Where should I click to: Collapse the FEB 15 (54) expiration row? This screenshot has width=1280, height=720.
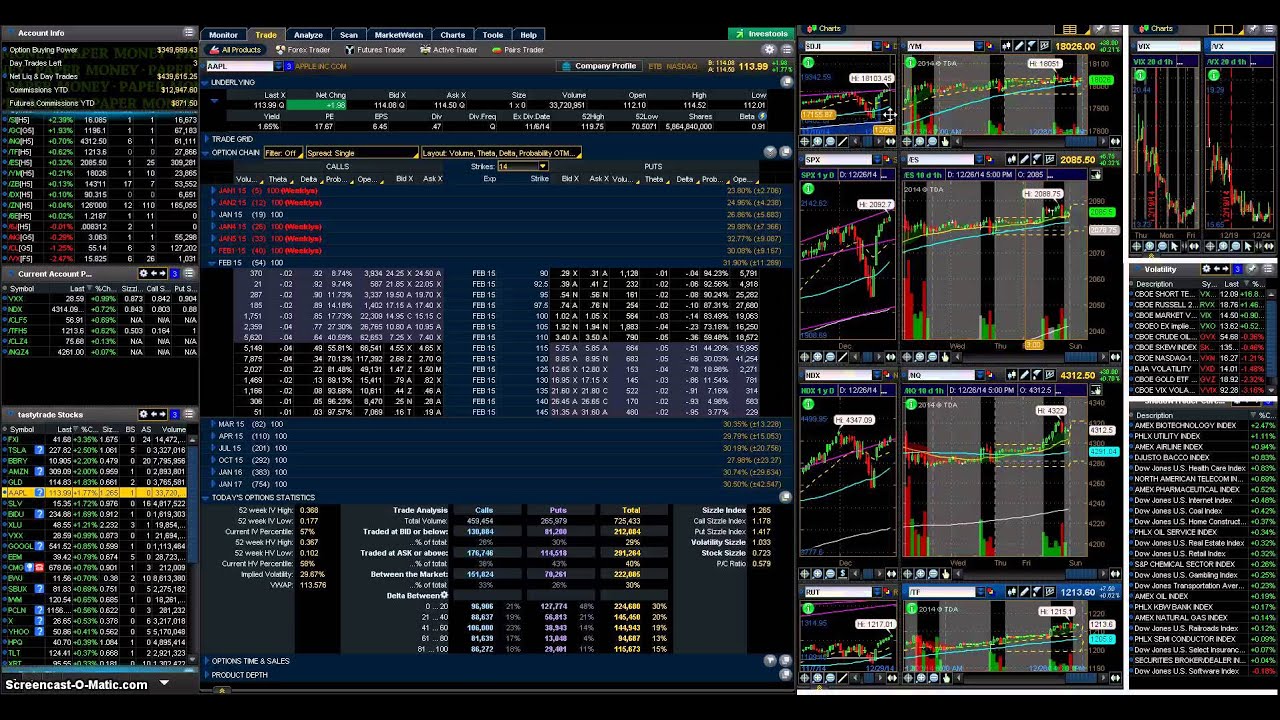213,262
